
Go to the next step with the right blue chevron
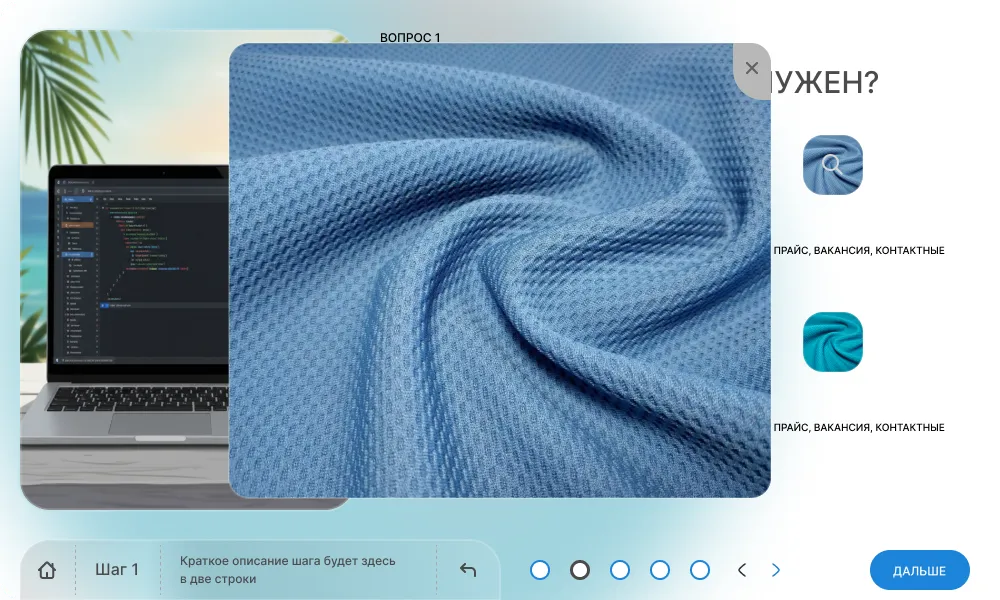776,570
